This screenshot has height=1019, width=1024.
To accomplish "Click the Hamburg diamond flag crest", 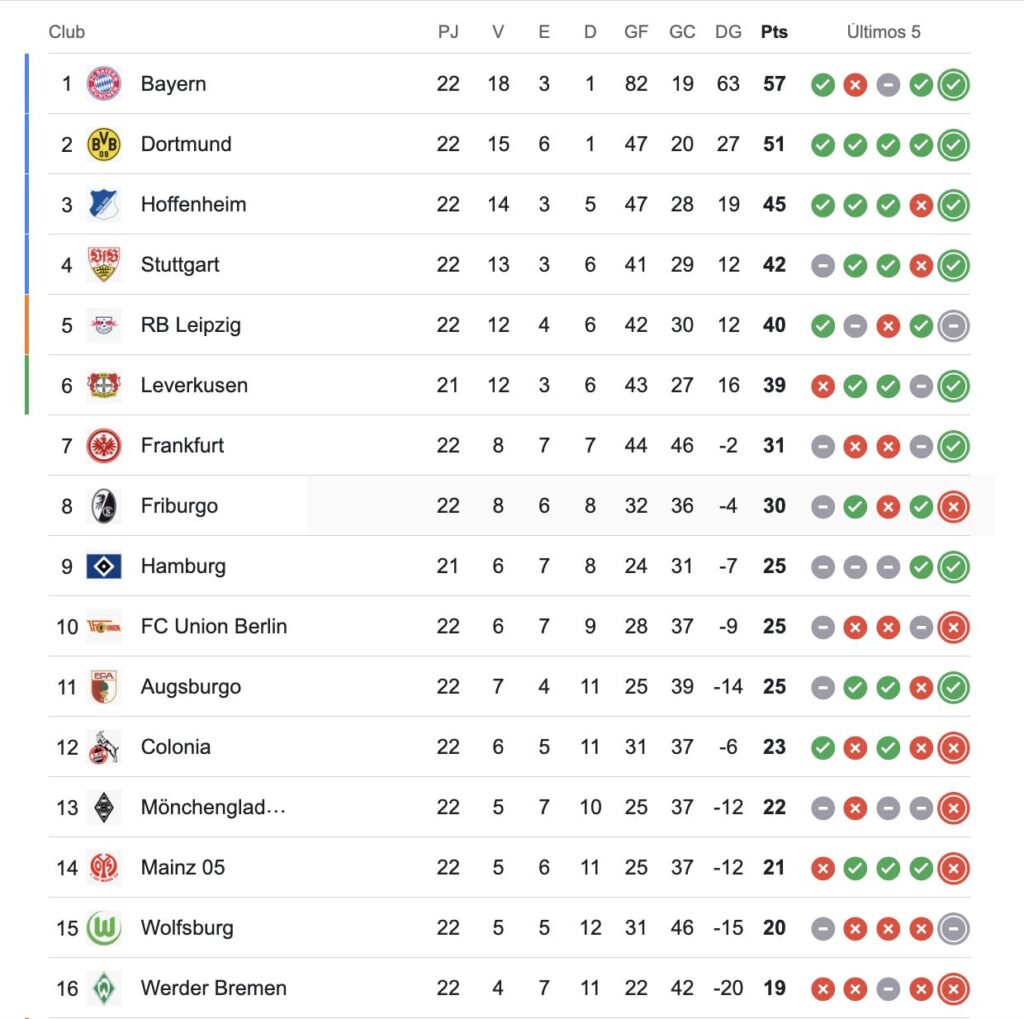I will coord(104,566).
